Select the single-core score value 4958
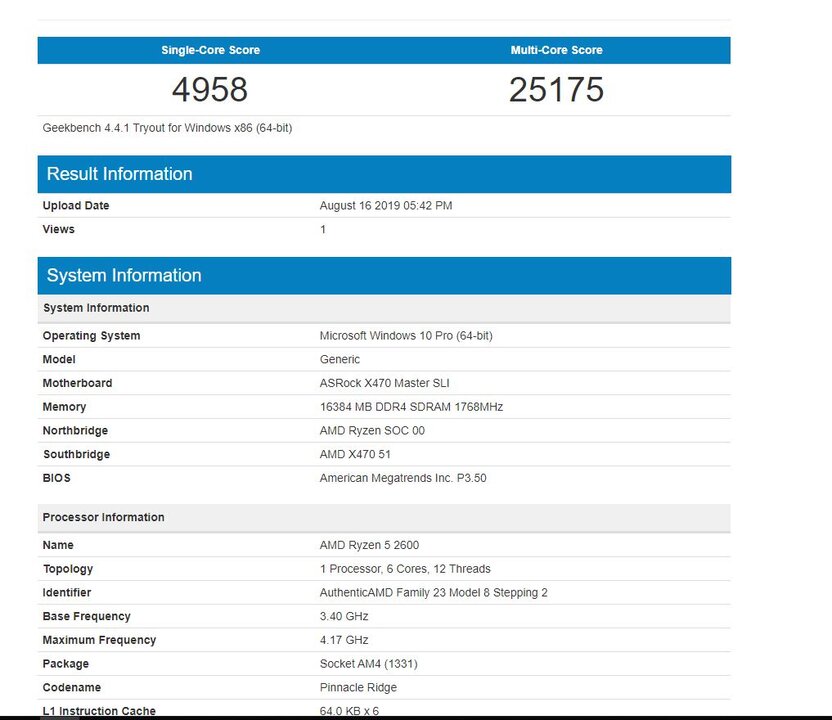The image size is (832, 720). pyautogui.click(x=210, y=89)
